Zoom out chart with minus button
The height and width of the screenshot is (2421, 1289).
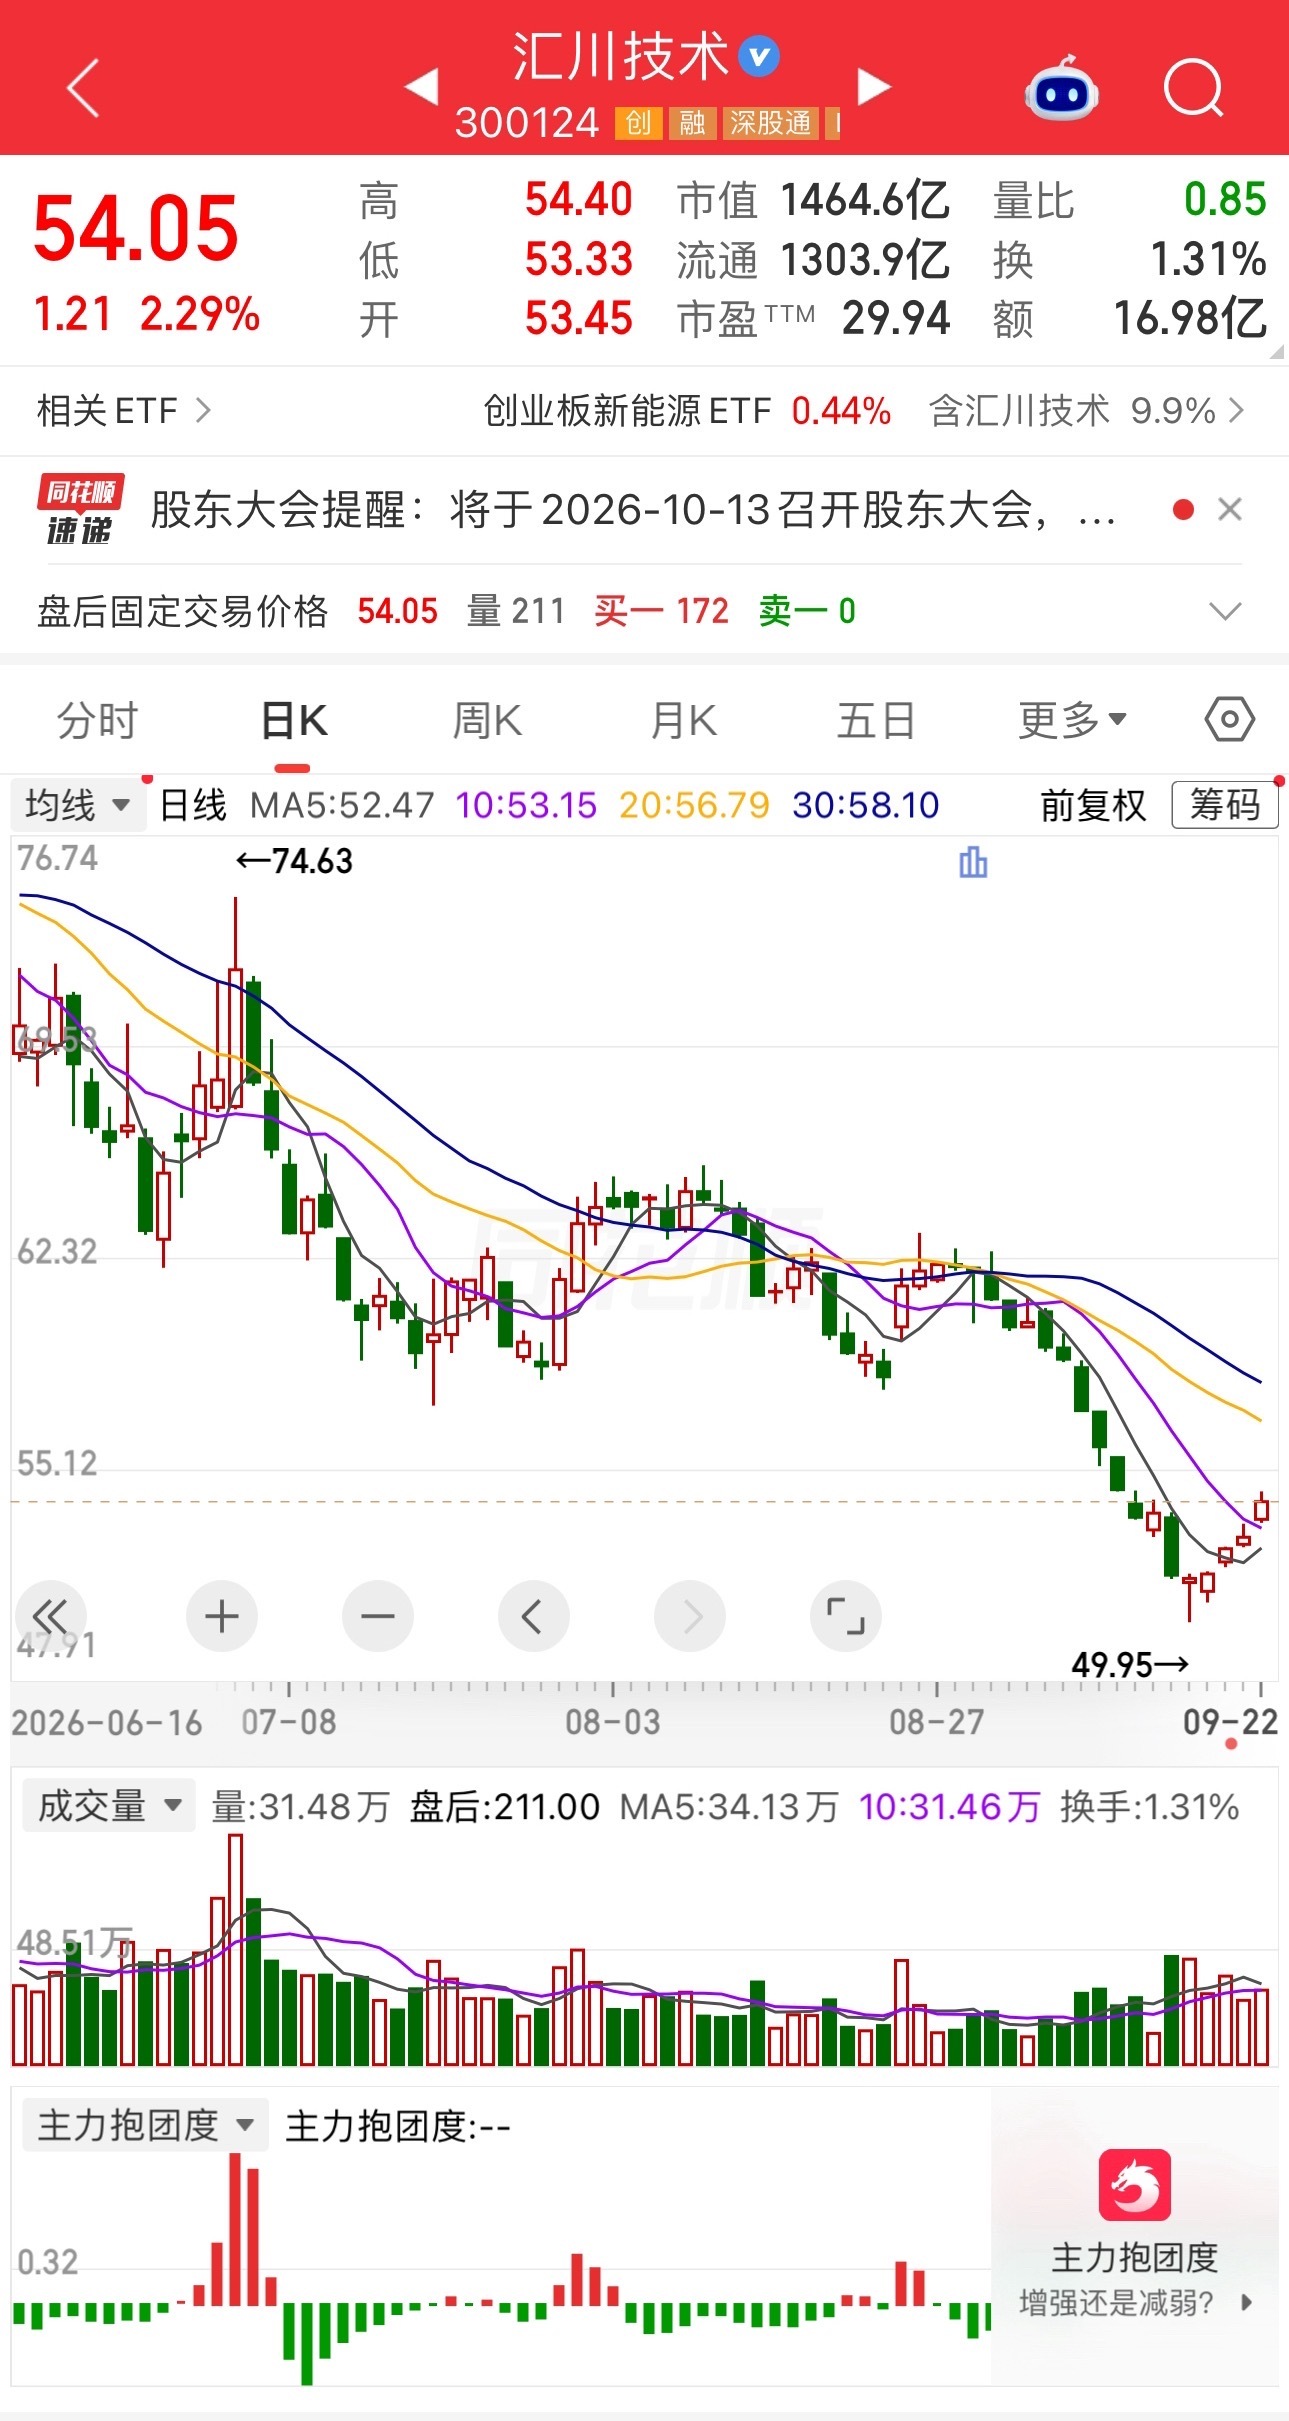[377, 1616]
